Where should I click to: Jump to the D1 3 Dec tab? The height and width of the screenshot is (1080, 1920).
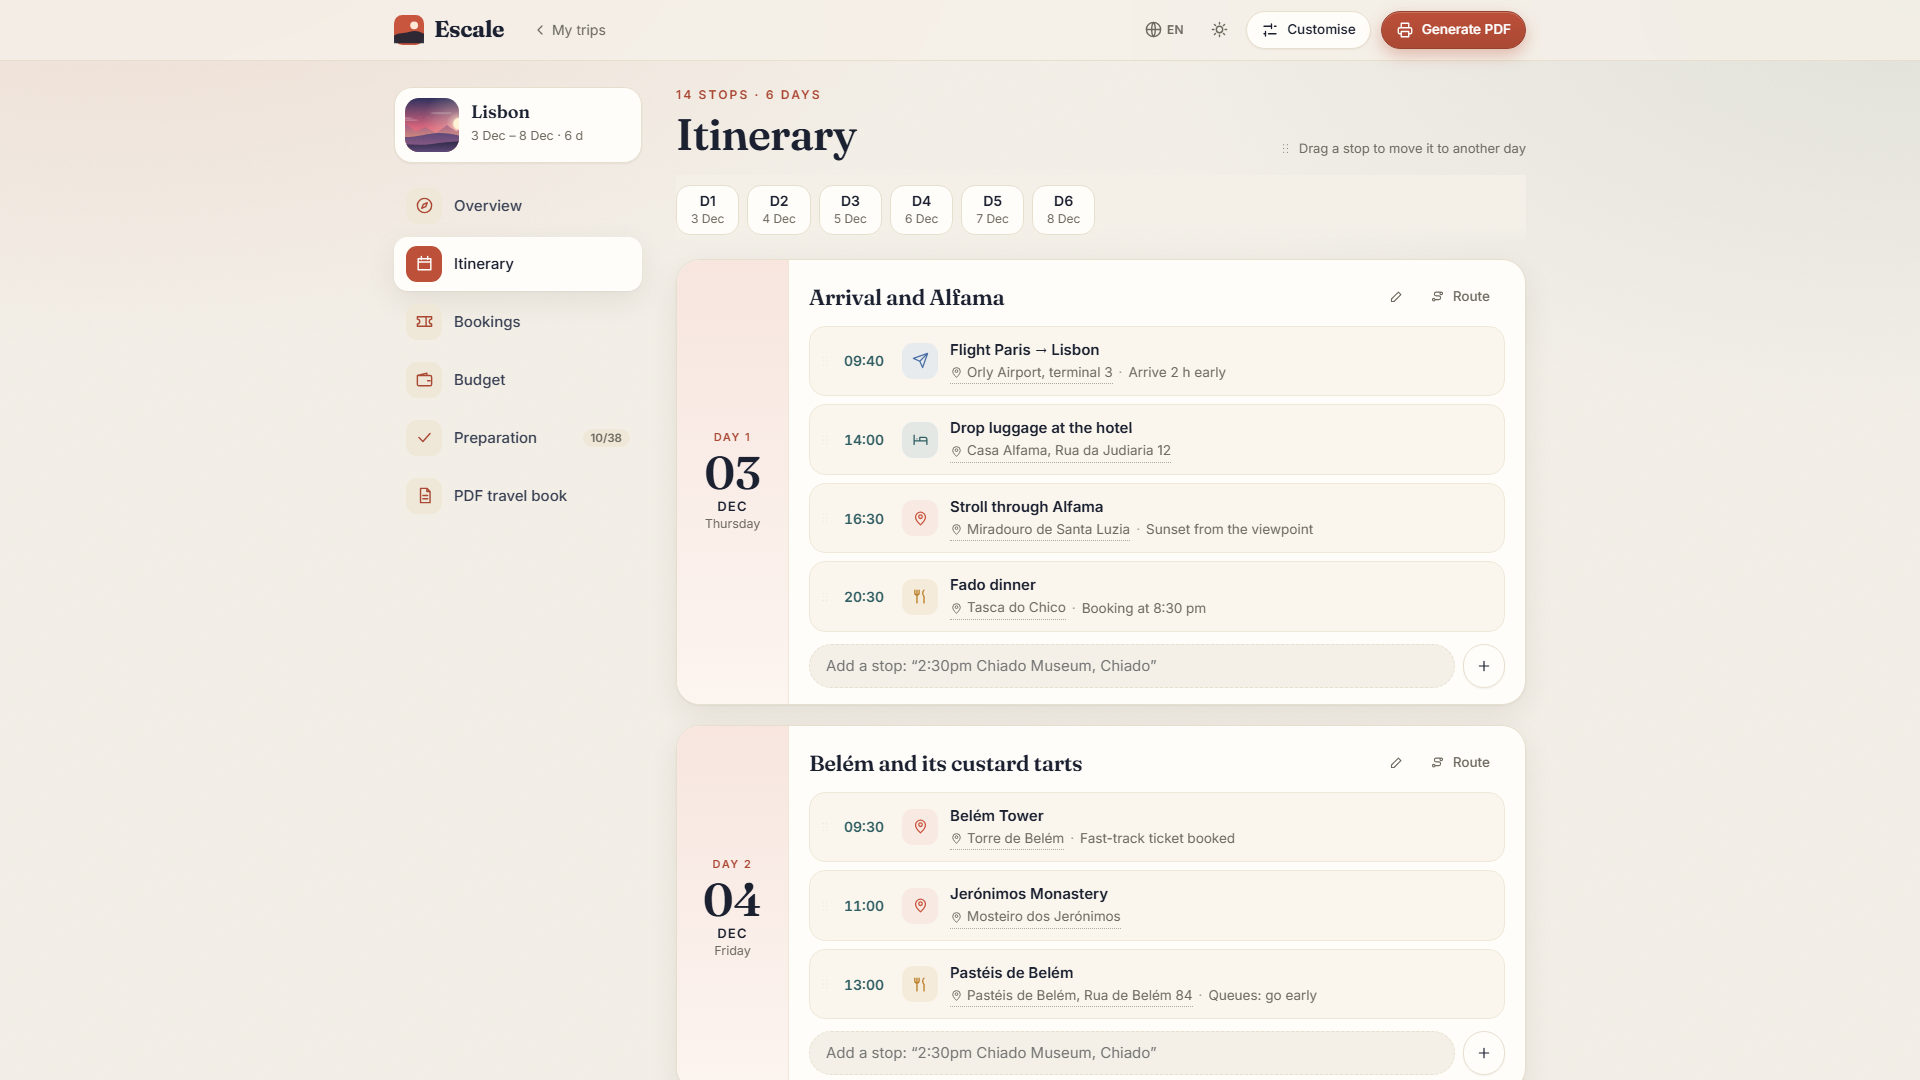707,210
